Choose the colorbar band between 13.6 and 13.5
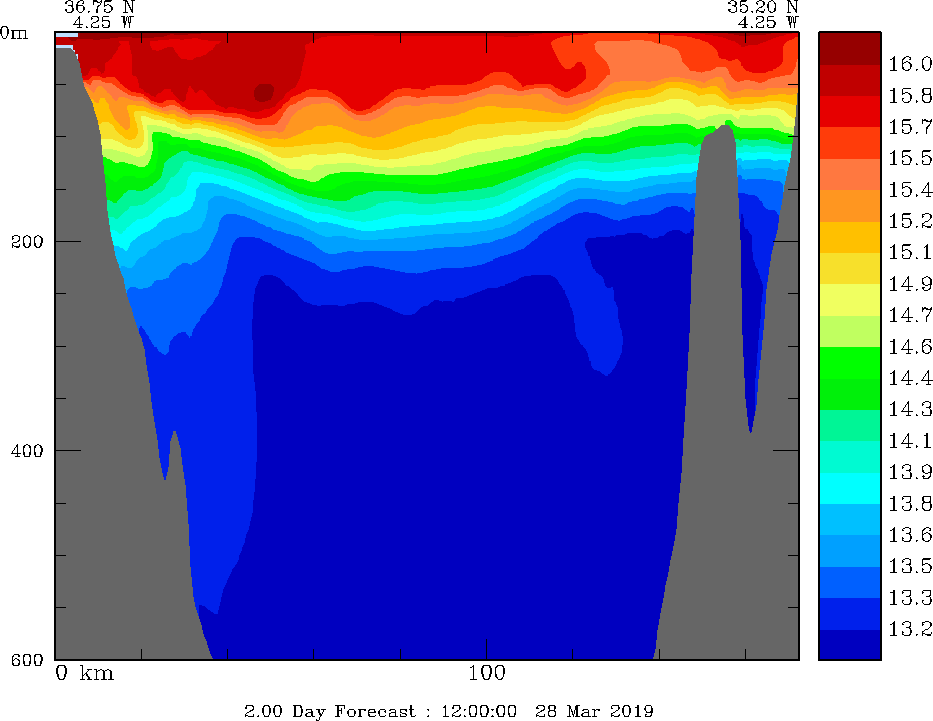 coord(850,551)
